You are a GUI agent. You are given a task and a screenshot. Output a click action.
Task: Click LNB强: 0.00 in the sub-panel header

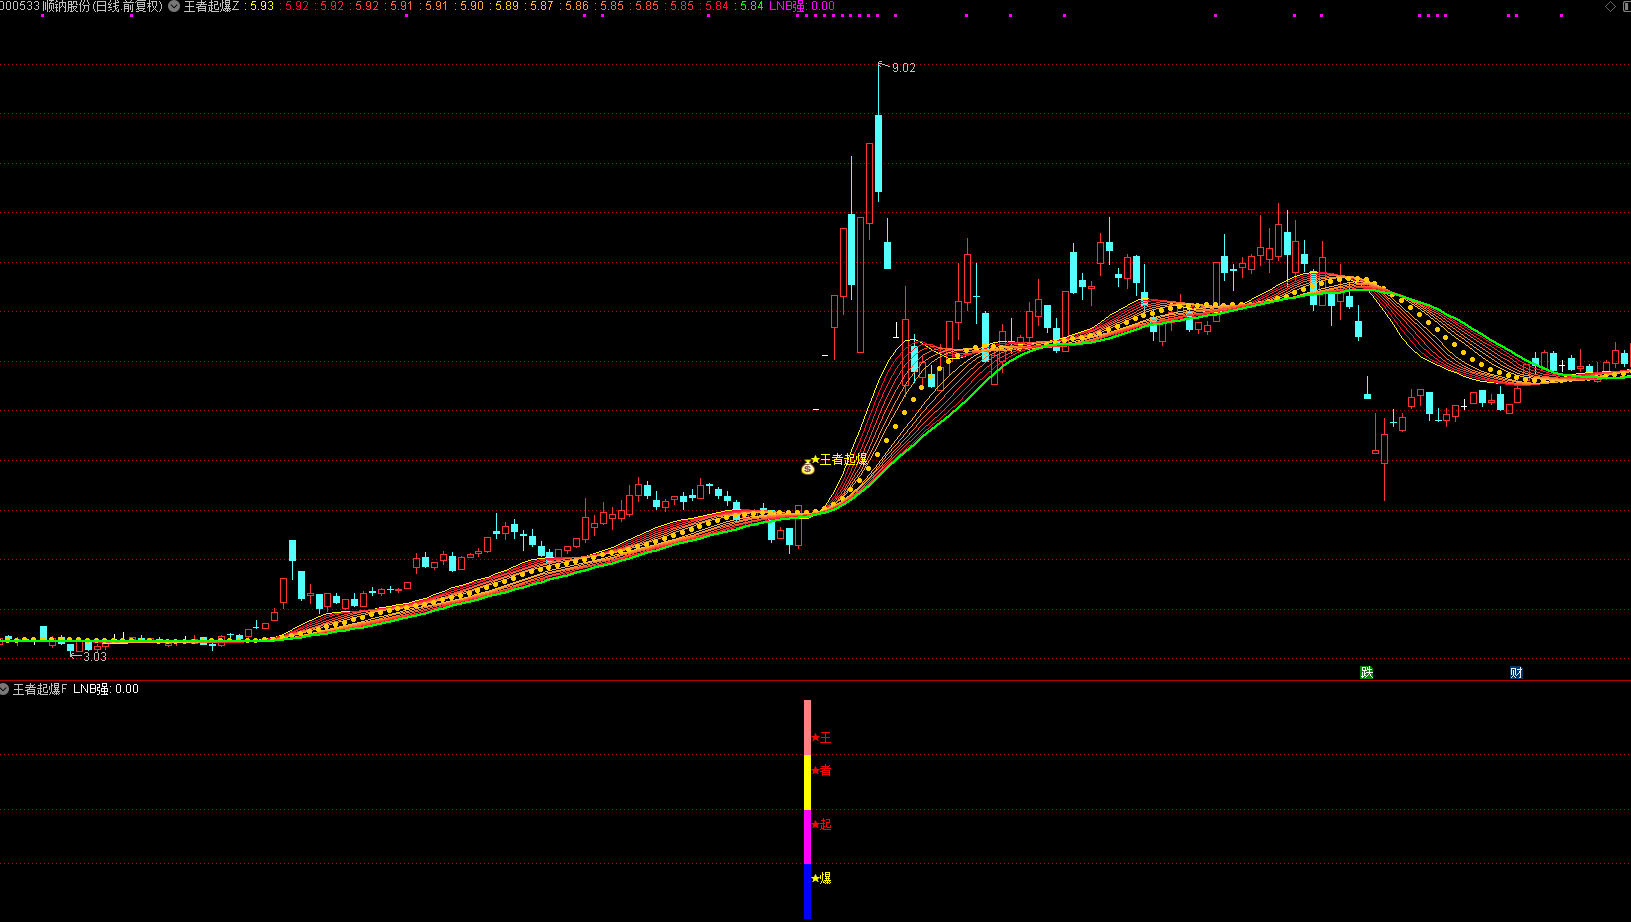(x=106, y=689)
